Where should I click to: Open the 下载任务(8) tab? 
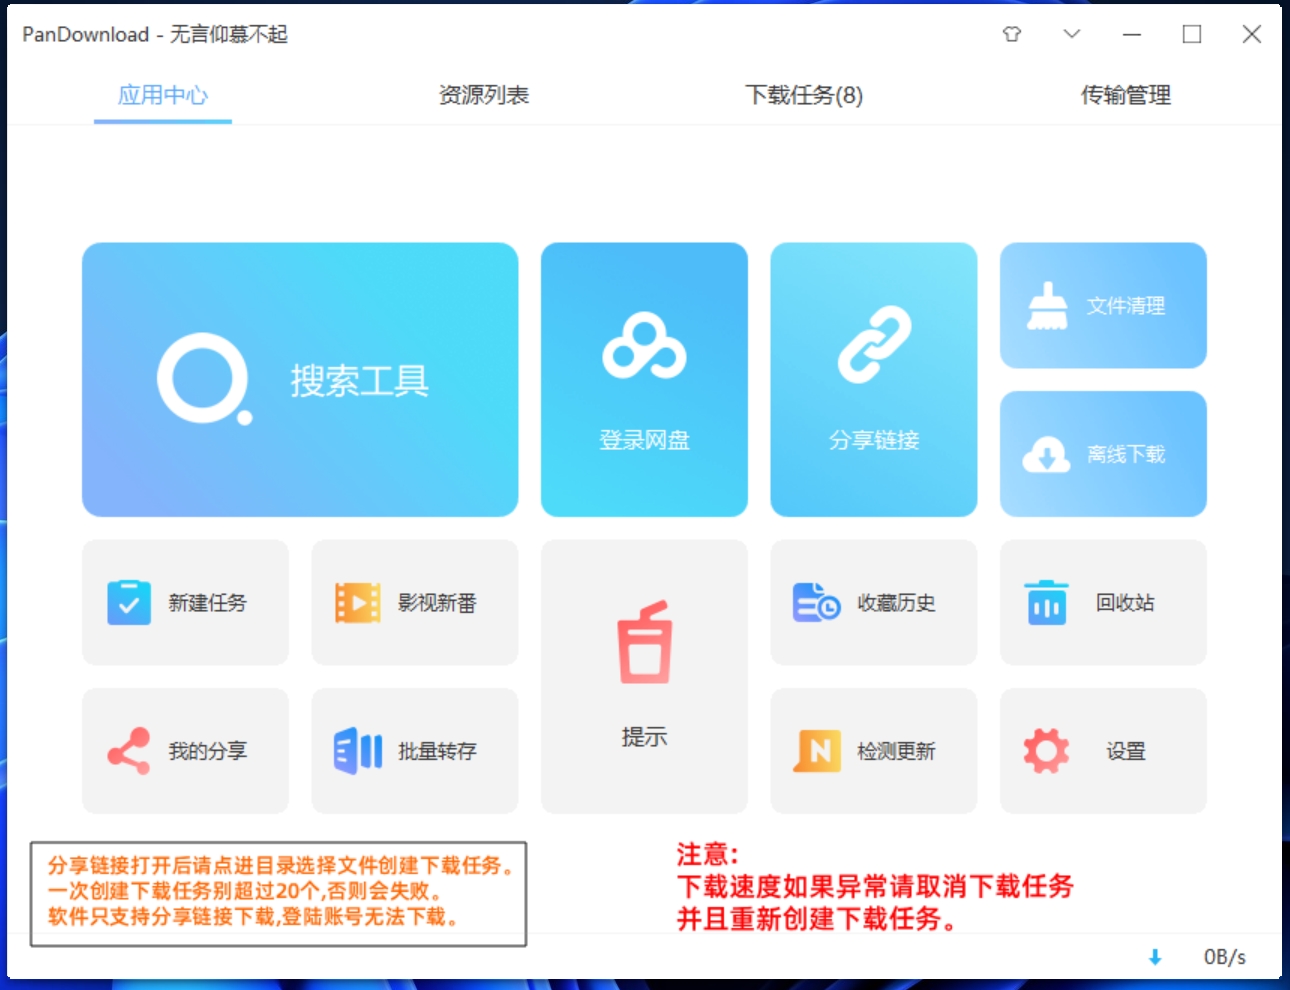click(x=805, y=95)
